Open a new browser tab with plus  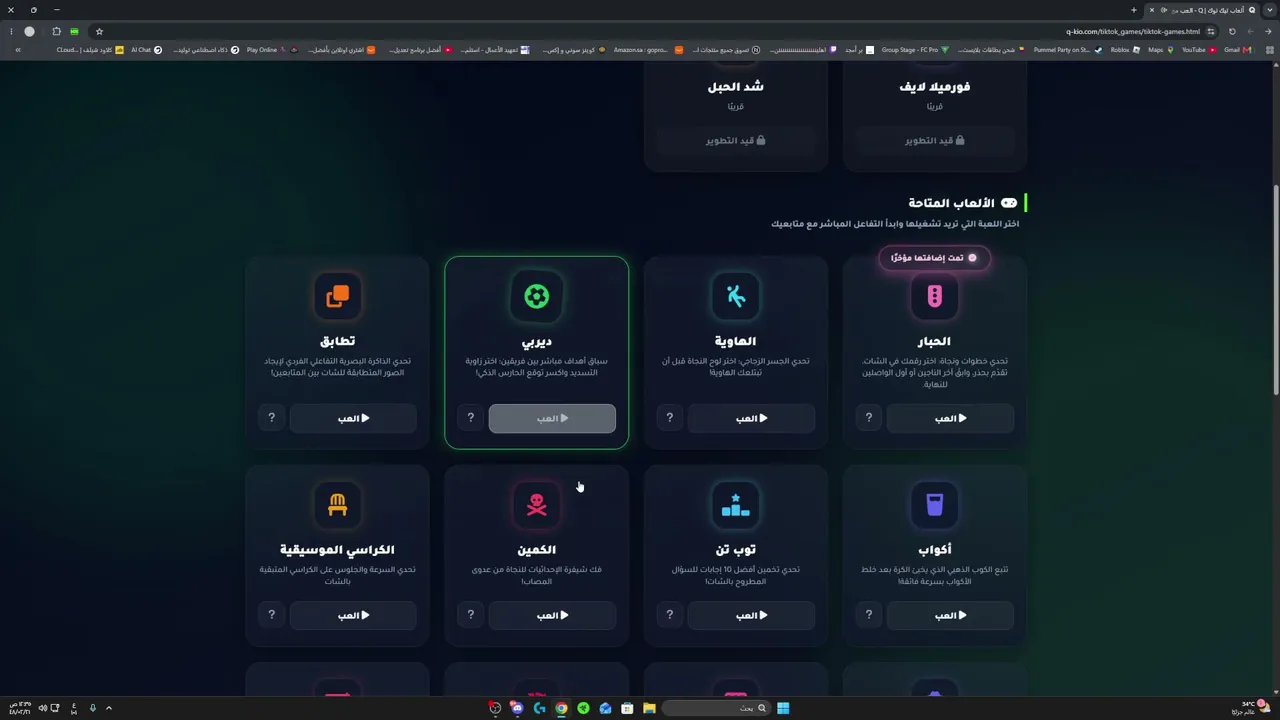coord(1134,10)
